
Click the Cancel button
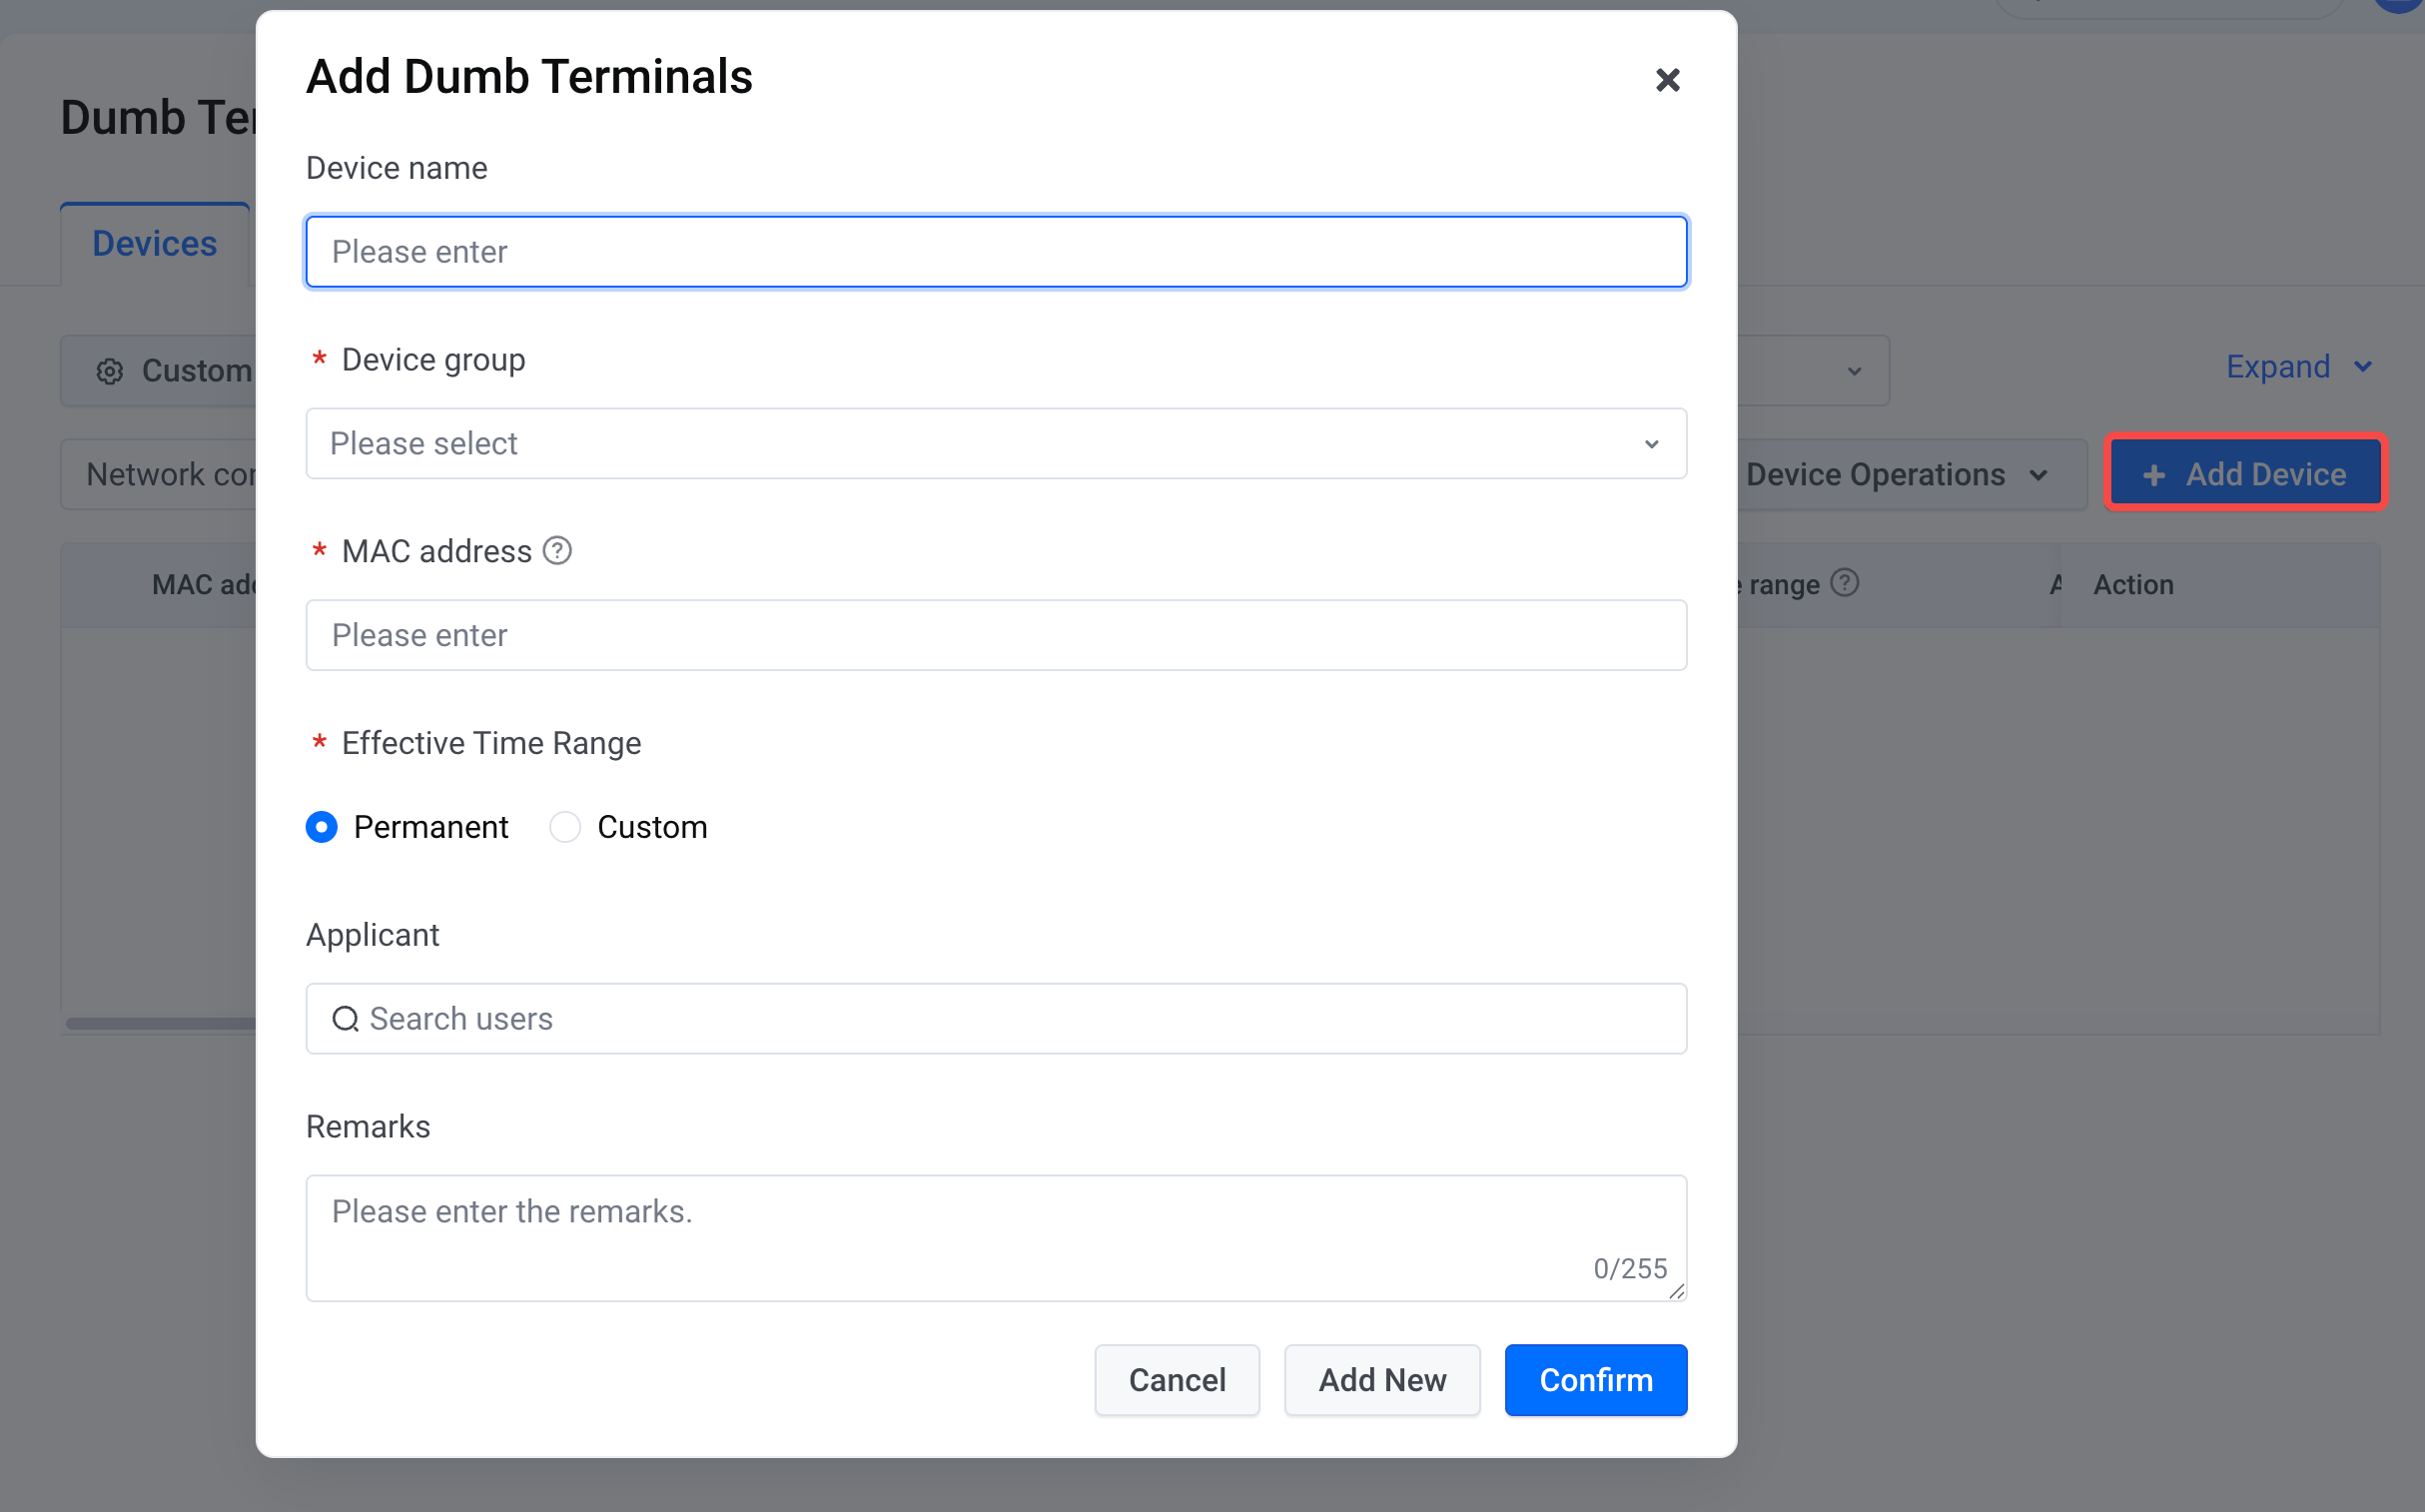tap(1176, 1380)
